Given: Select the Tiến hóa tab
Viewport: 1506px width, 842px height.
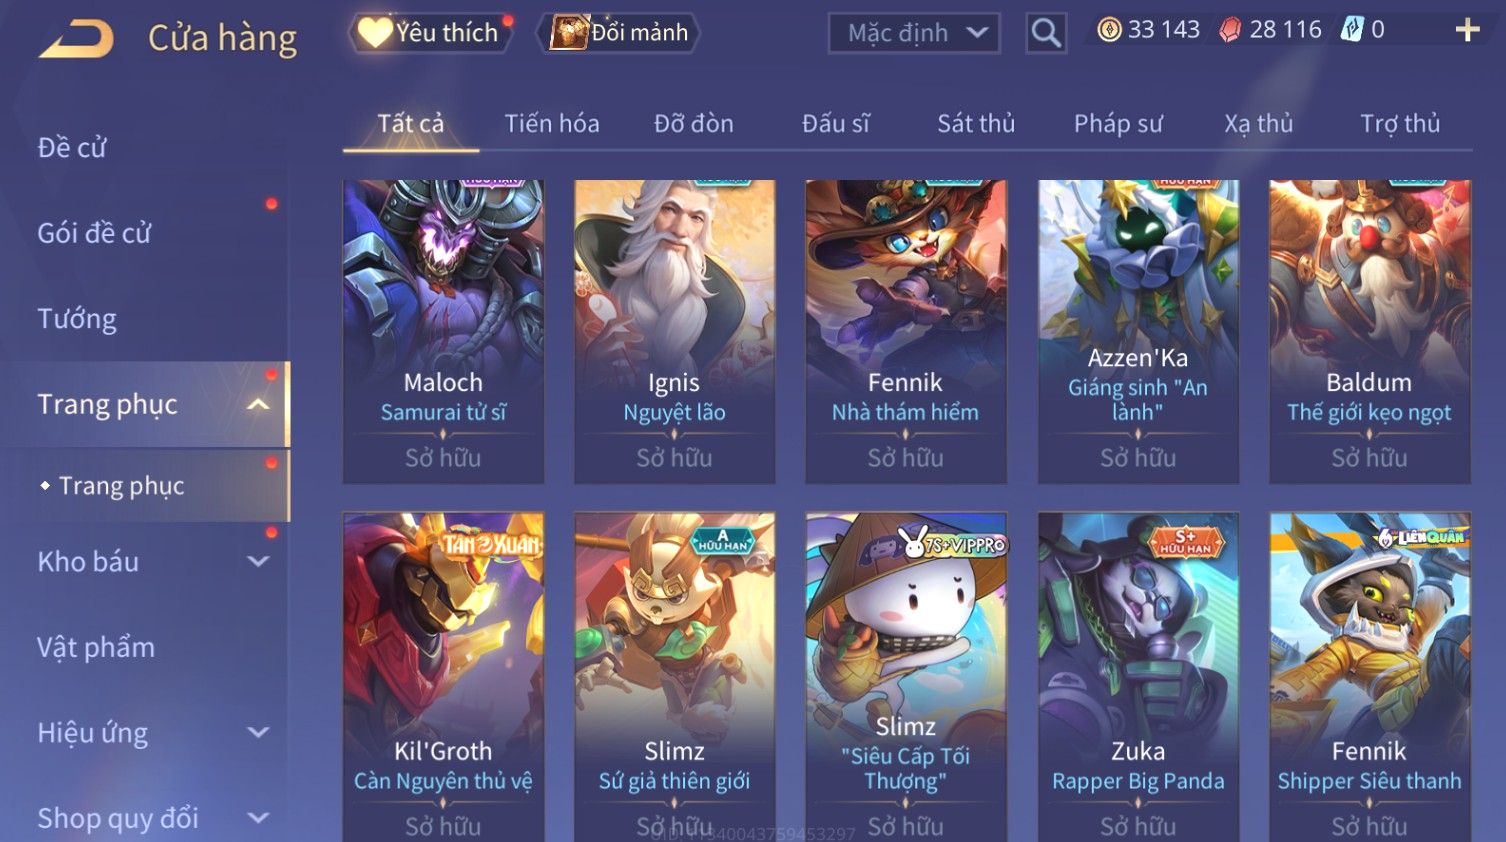Looking at the screenshot, I should [x=552, y=124].
